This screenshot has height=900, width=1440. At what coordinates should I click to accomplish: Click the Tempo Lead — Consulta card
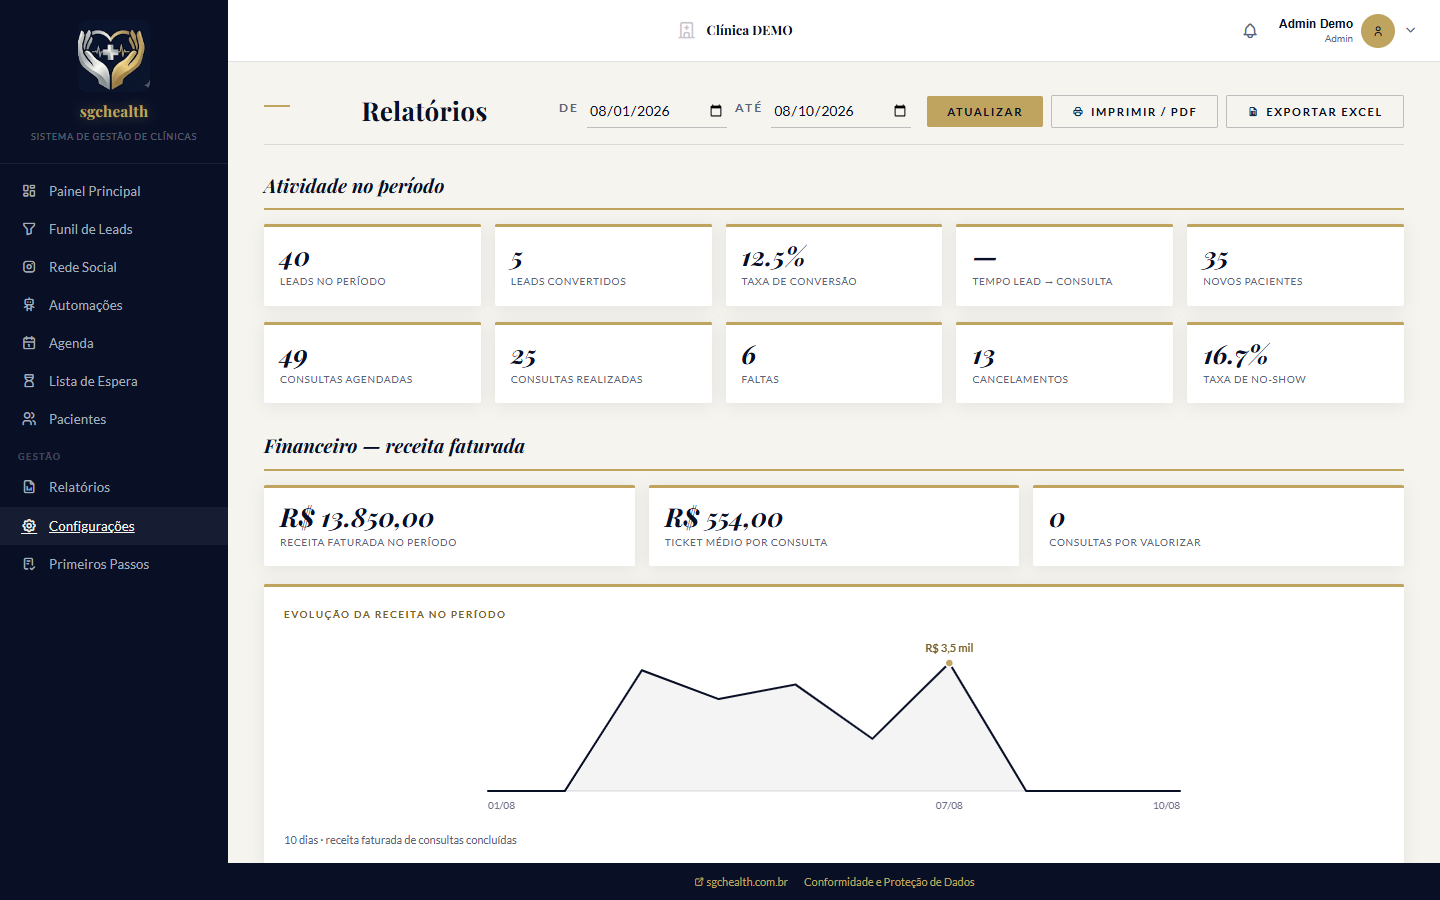1064,265
